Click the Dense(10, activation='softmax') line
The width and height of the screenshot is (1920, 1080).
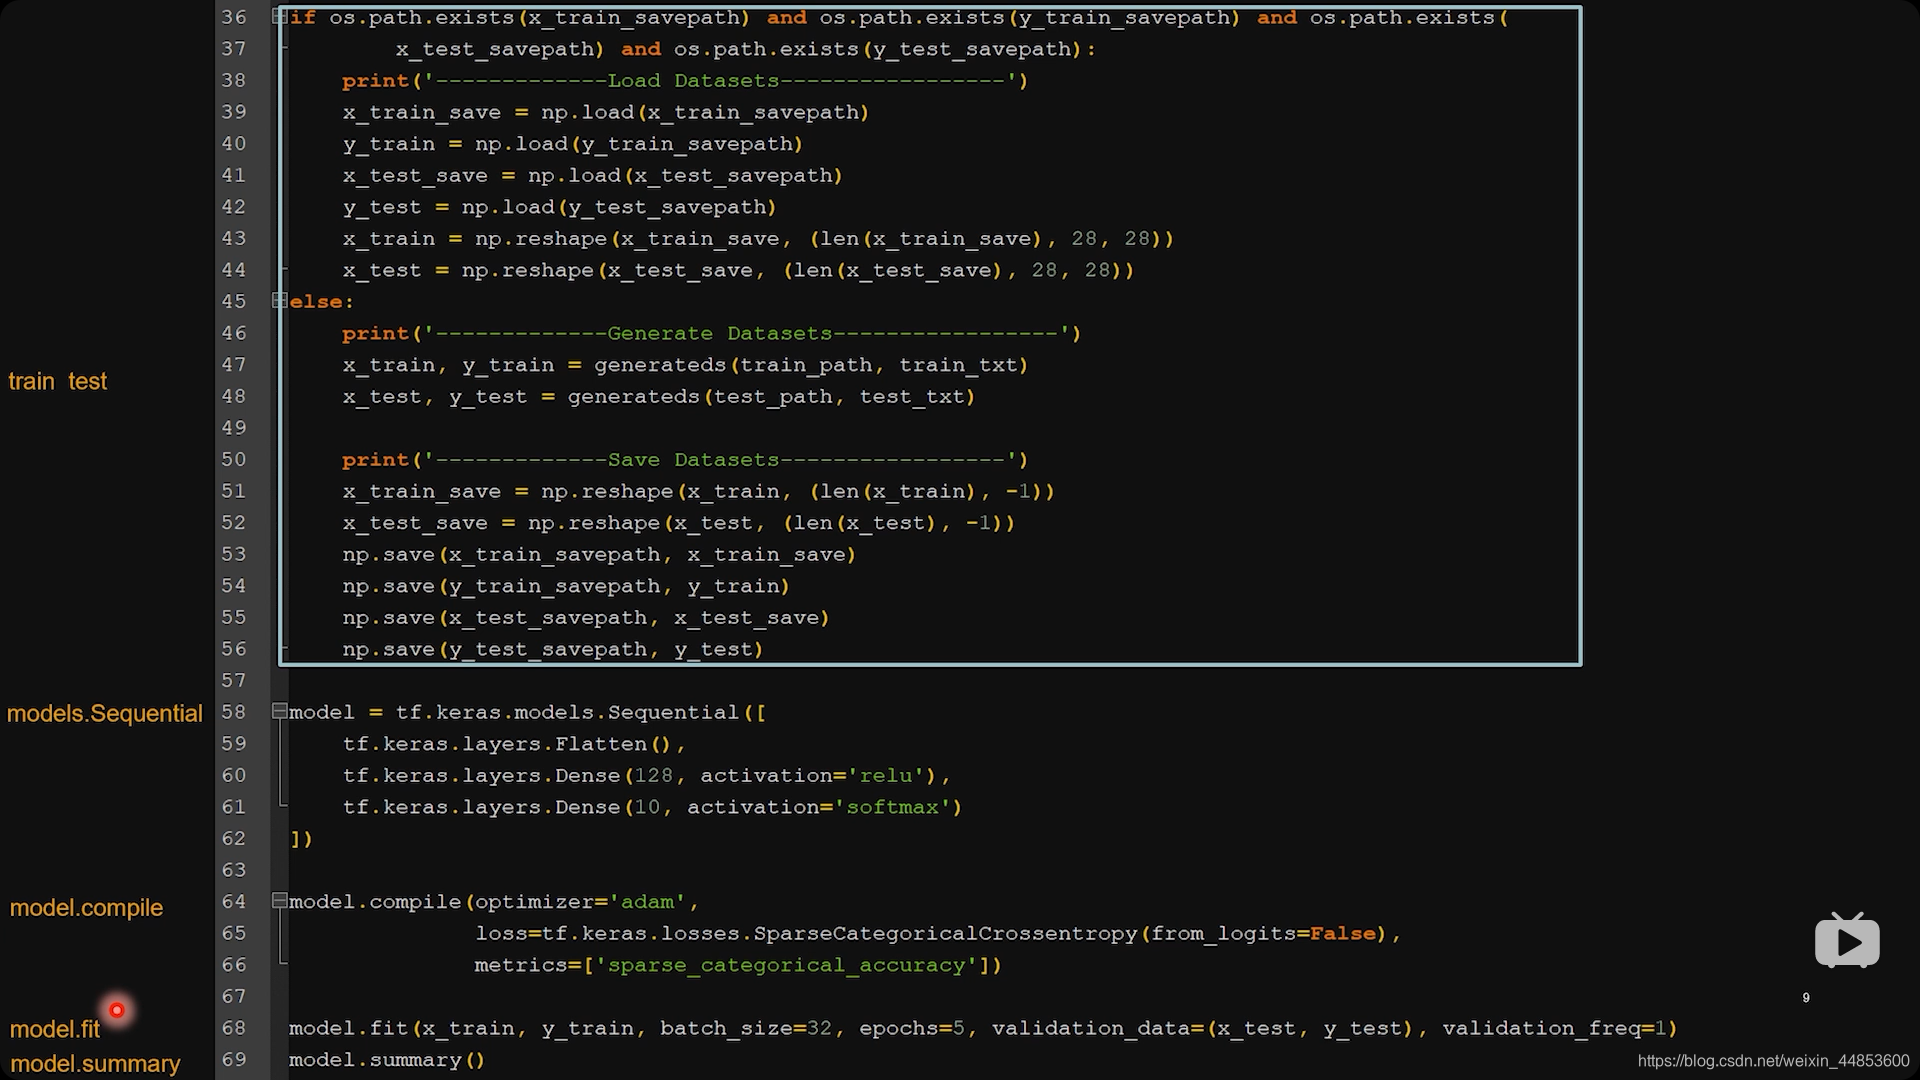point(652,807)
